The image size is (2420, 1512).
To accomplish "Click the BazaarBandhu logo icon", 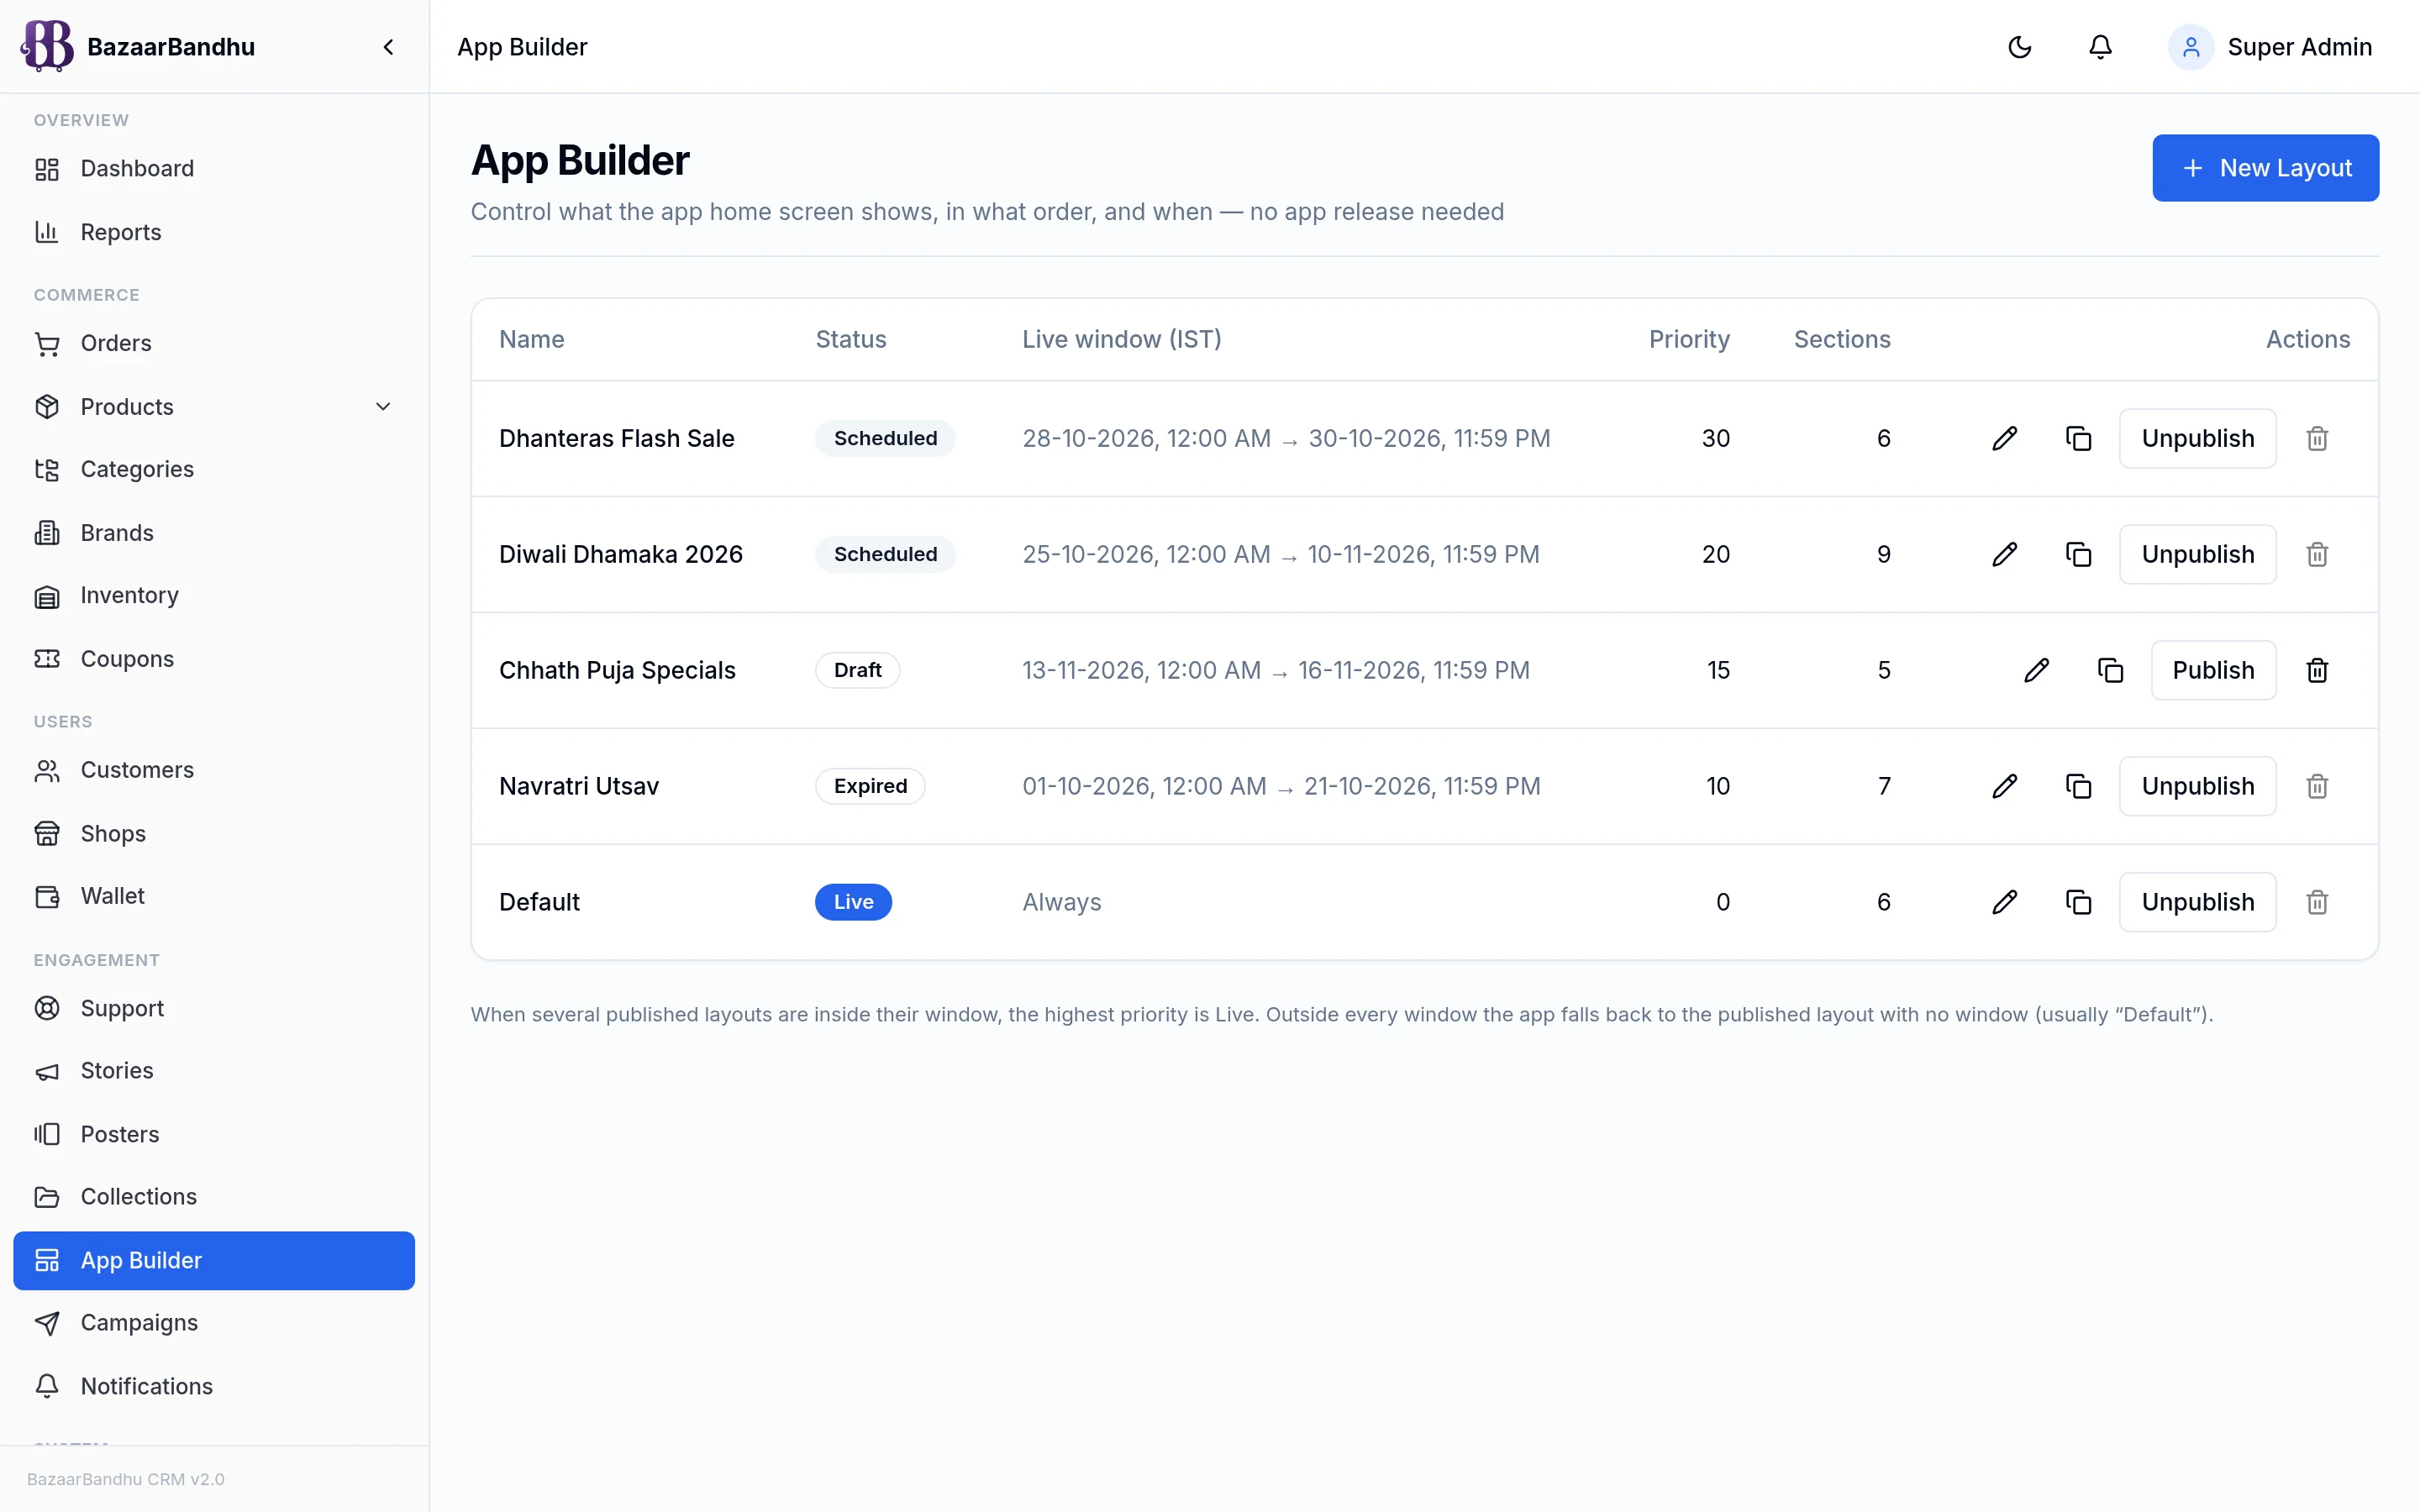I will click(47, 46).
